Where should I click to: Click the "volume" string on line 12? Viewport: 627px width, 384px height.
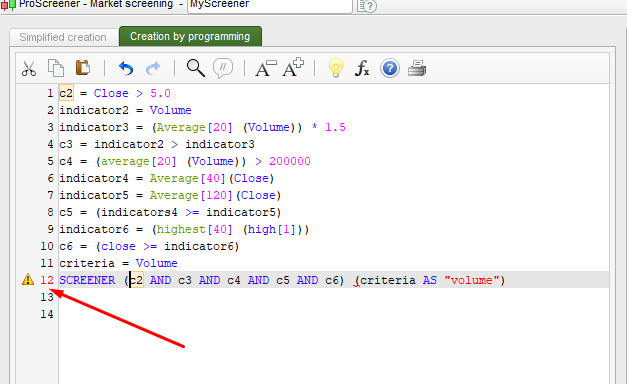471,280
